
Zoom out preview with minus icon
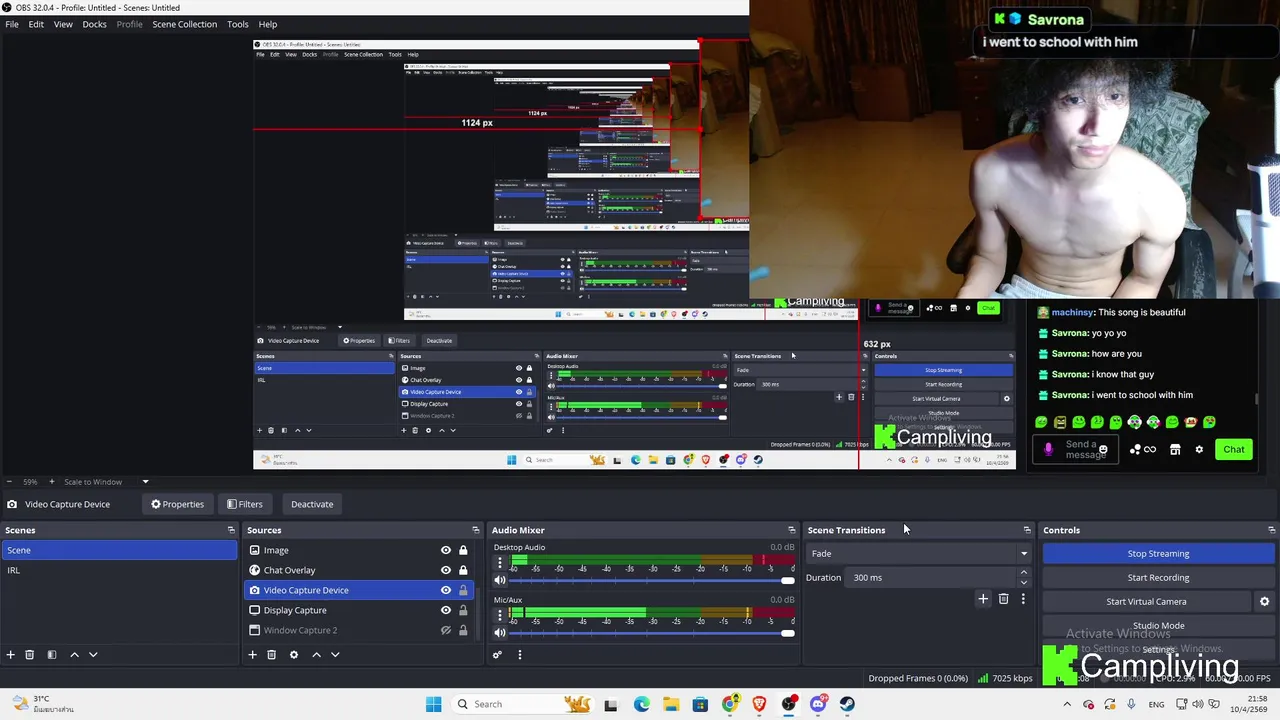(9, 482)
